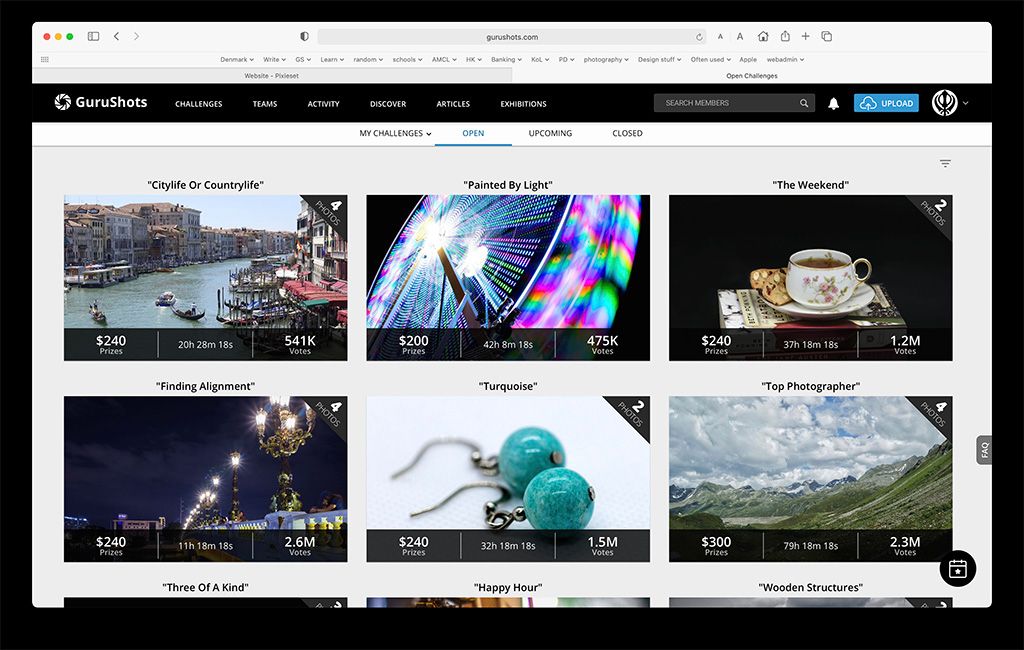Increase text size with large A

coord(740,37)
